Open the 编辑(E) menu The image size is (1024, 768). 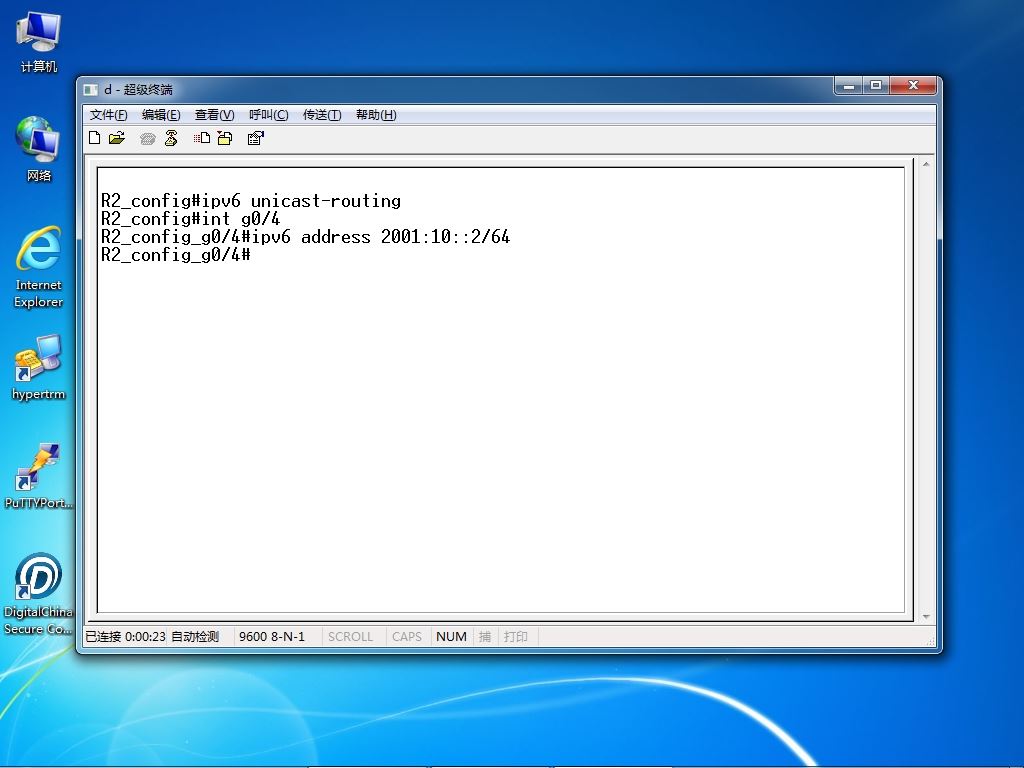pos(161,115)
